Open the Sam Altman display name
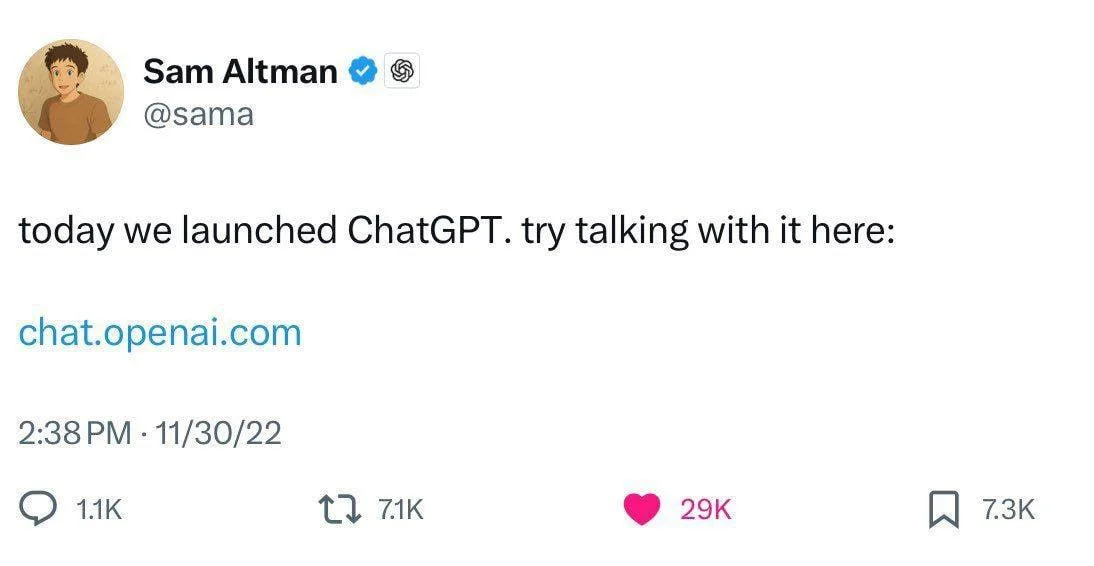The image size is (1094, 566). coord(240,71)
